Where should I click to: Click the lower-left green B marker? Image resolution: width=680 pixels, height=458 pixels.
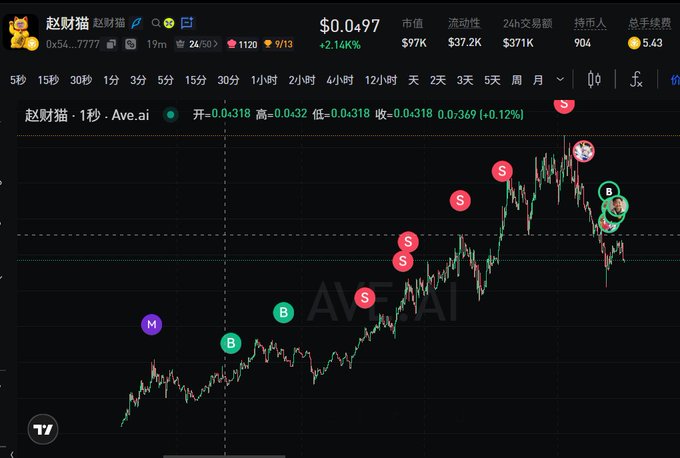click(x=231, y=344)
